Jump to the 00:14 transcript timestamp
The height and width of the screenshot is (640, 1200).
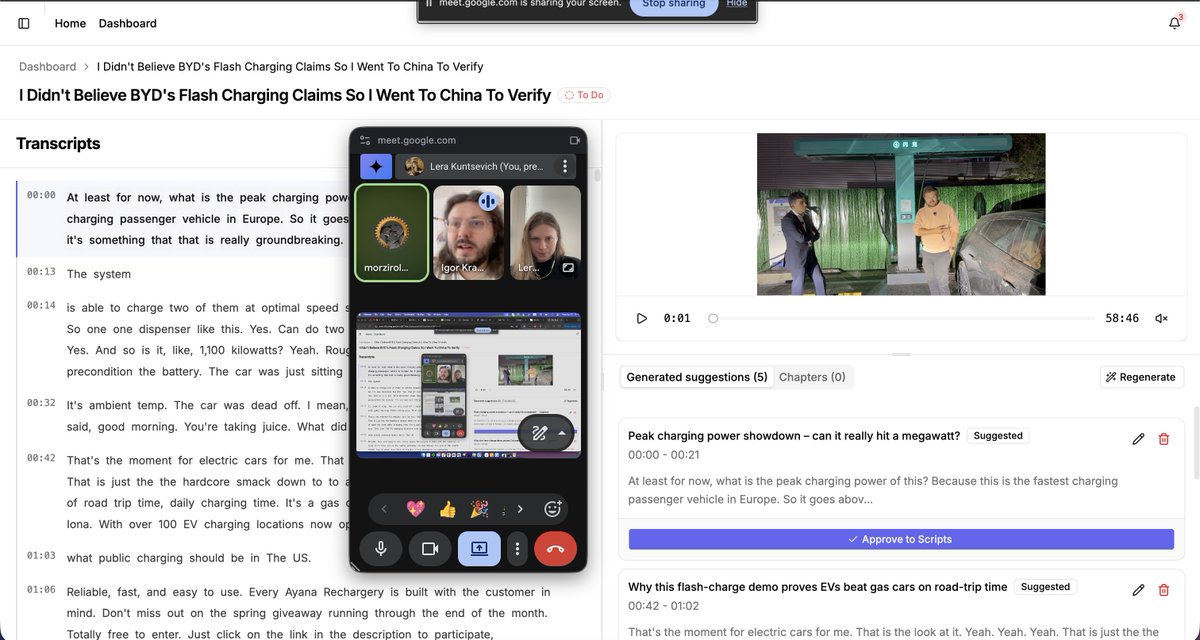coord(41,305)
